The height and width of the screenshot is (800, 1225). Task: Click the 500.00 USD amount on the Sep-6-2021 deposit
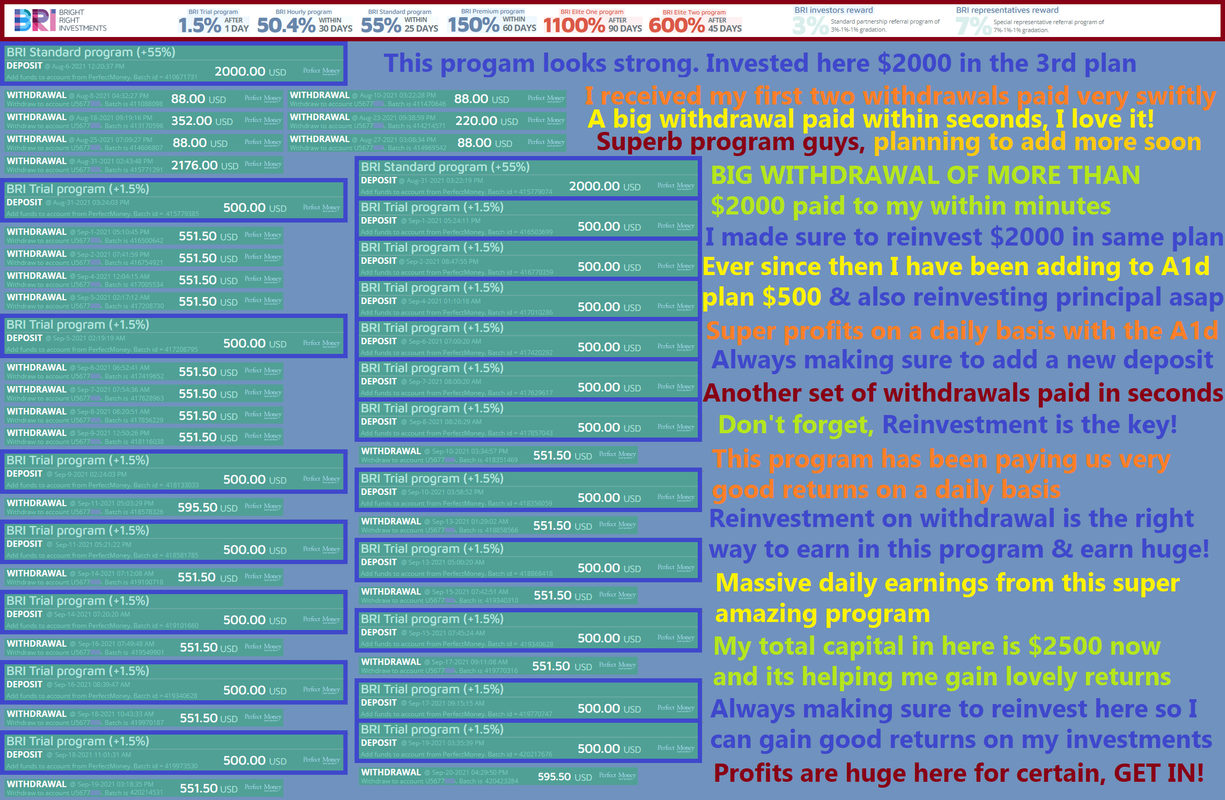(x=609, y=347)
